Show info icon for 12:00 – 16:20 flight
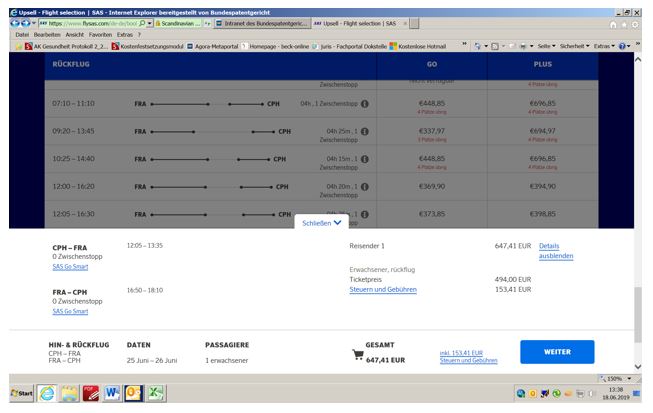Image resolution: width=653 pixels, height=413 pixels. (365, 187)
